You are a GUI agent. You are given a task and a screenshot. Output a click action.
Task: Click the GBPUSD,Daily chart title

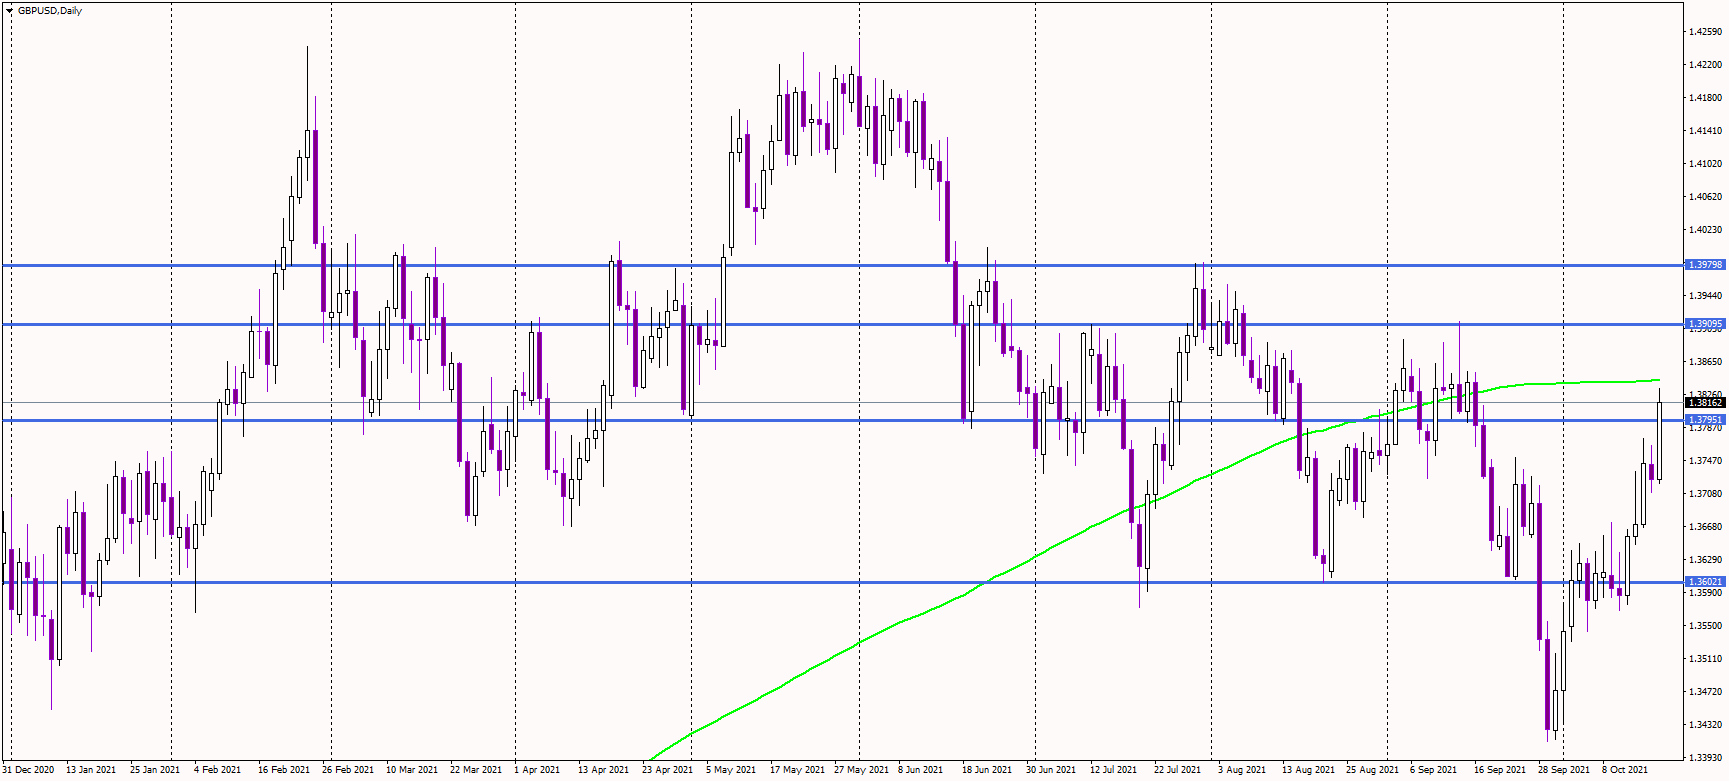pyautogui.click(x=50, y=11)
